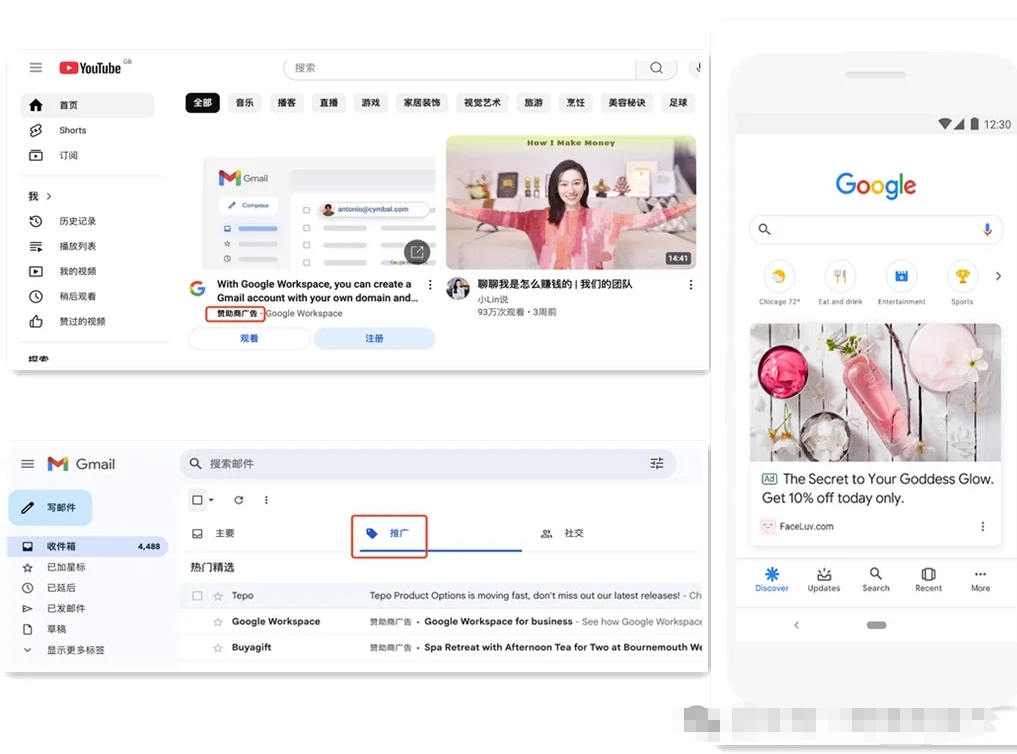Click the Gmail search options filter icon
Viewport: 1017px width, 754px height.
(x=657, y=463)
